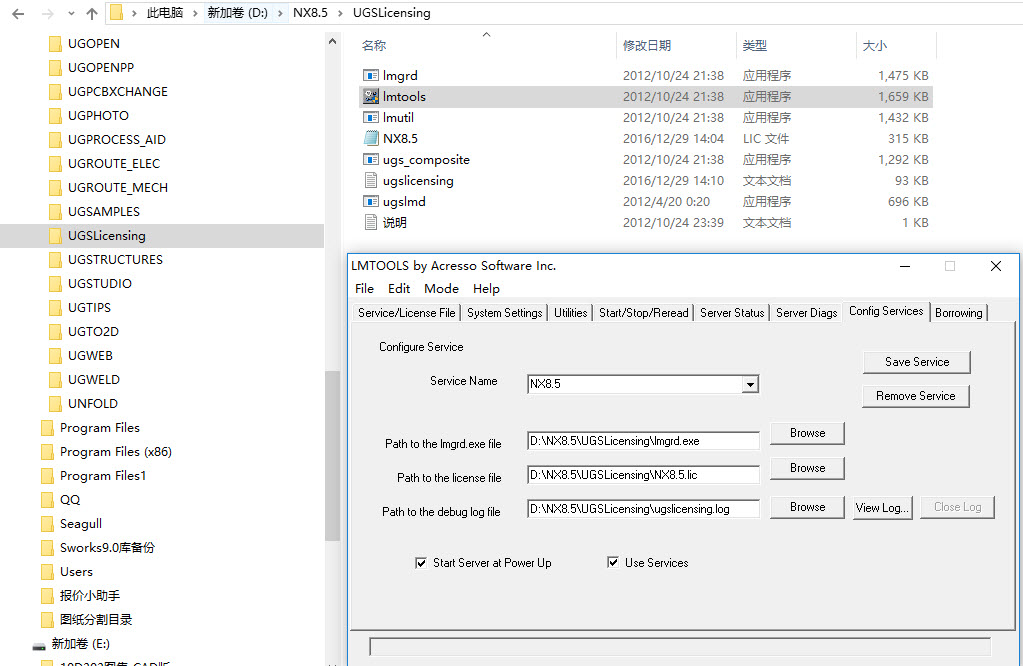Screen dimensions: 1023x666
Task: Click scroll-up arrow of folder tree
Action: click(x=332, y=42)
